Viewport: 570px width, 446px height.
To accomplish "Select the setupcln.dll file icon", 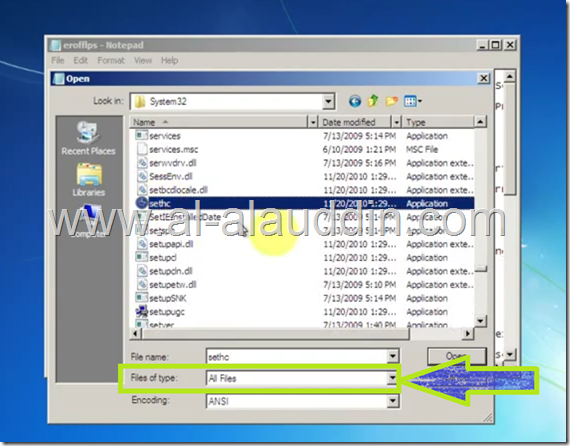I will point(142,271).
